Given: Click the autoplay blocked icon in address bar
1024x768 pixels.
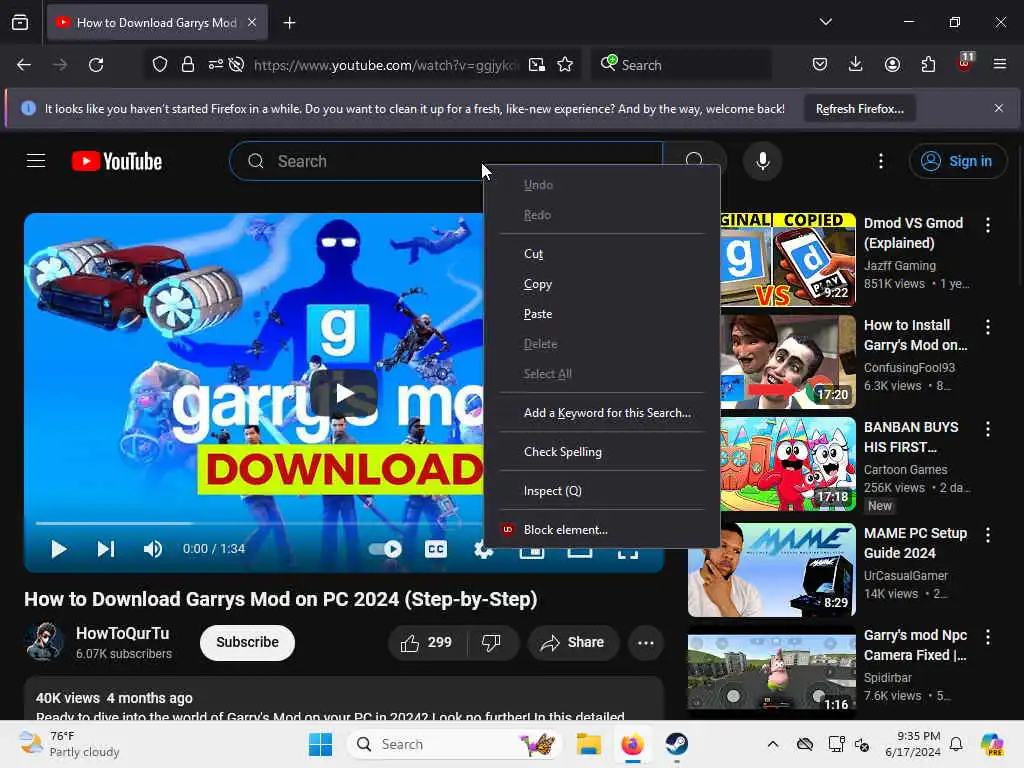Looking at the screenshot, I should [x=237, y=65].
